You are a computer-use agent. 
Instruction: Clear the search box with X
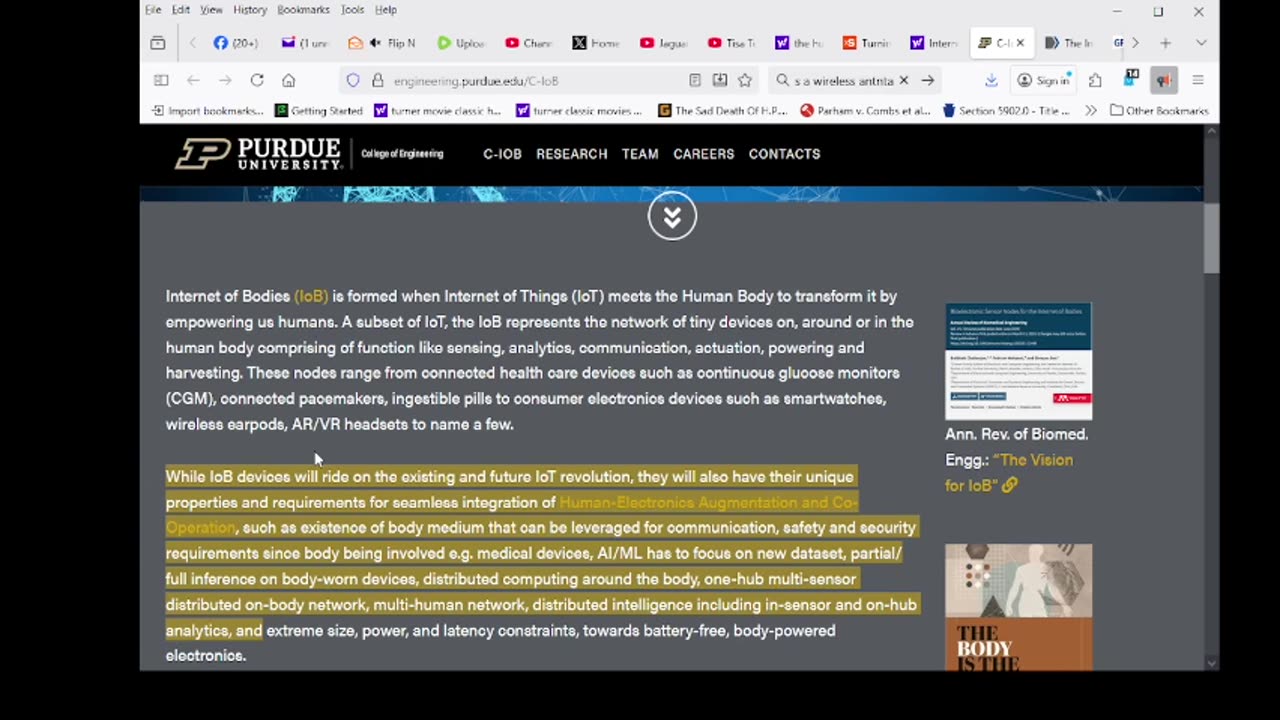(x=904, y=80)
